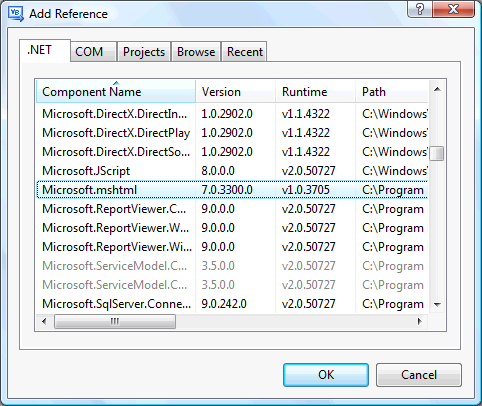Click the vertical scrollbar thumb
Image resolution: width=482 pixels, height=406 pixels.
click(x=437, y=153)
